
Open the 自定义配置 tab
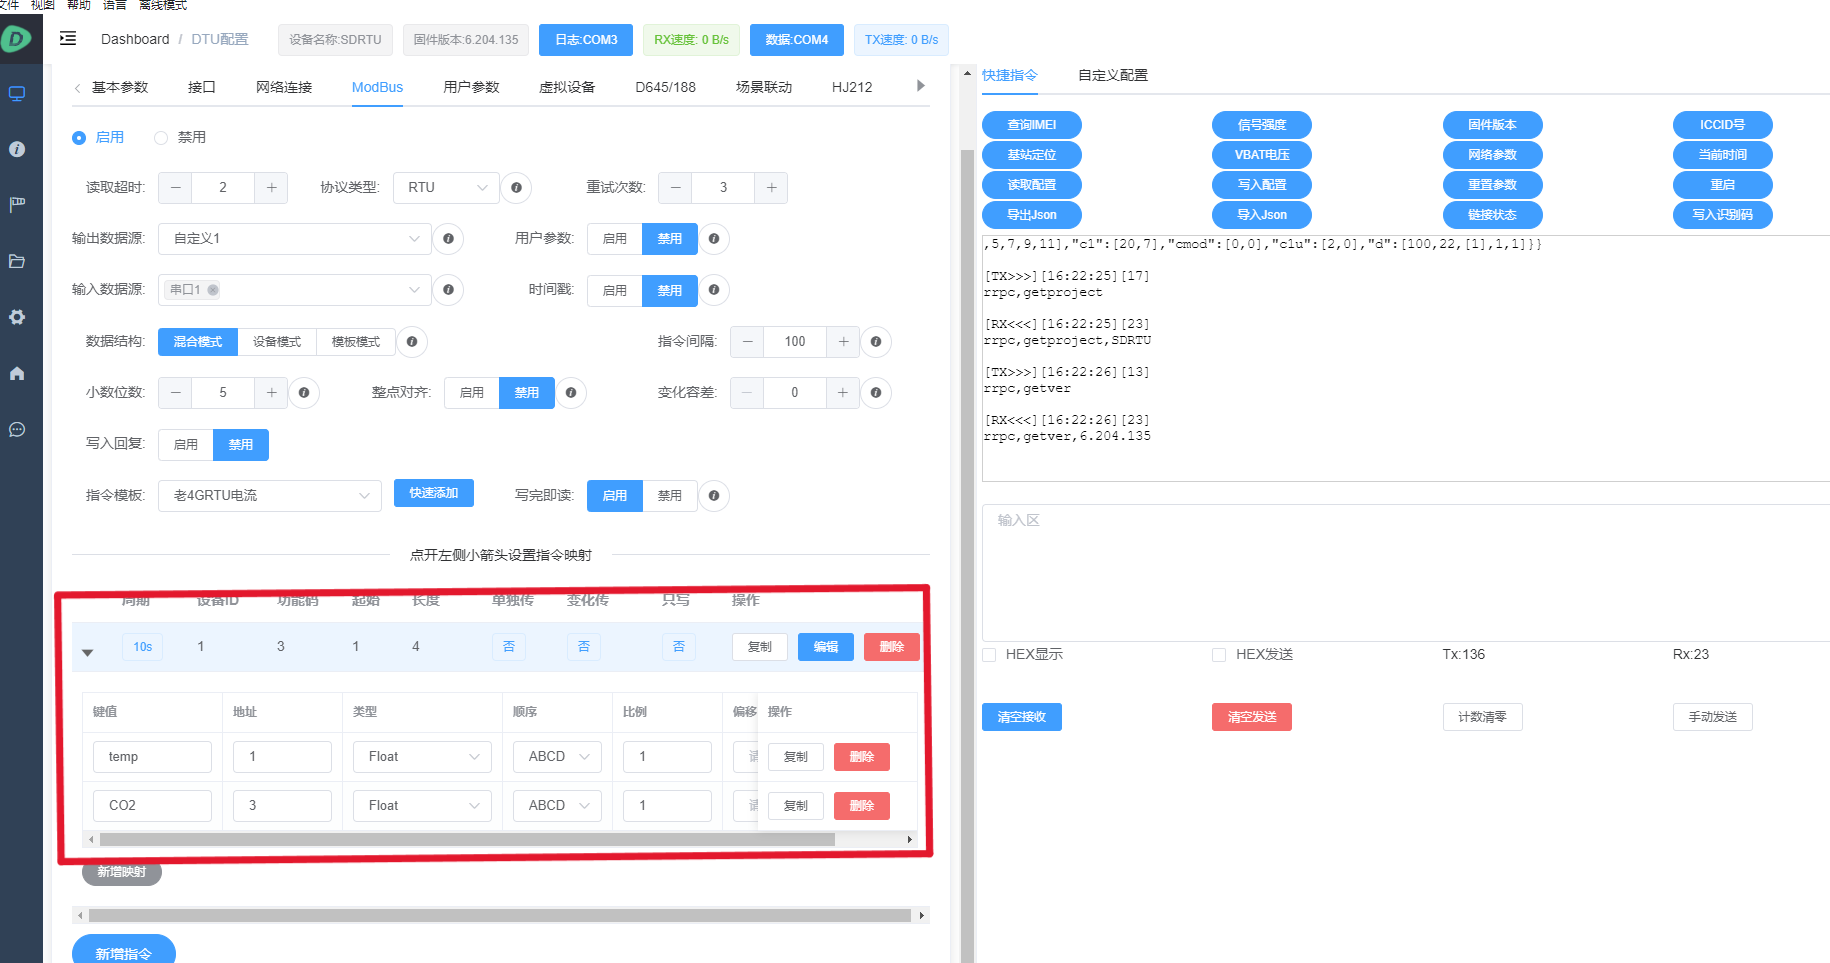(x=1112, y=75)
